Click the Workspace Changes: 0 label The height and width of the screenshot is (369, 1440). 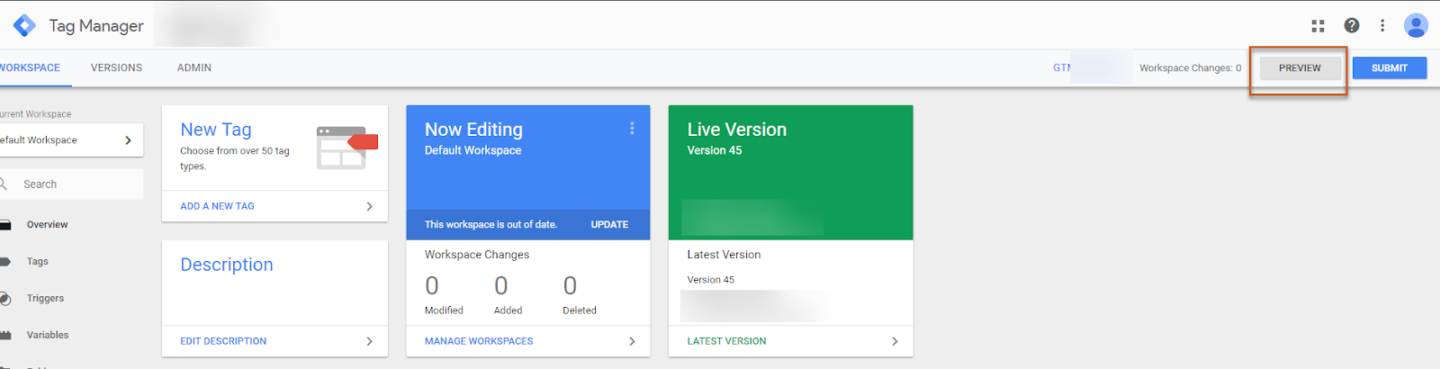tap(1190, 68)
